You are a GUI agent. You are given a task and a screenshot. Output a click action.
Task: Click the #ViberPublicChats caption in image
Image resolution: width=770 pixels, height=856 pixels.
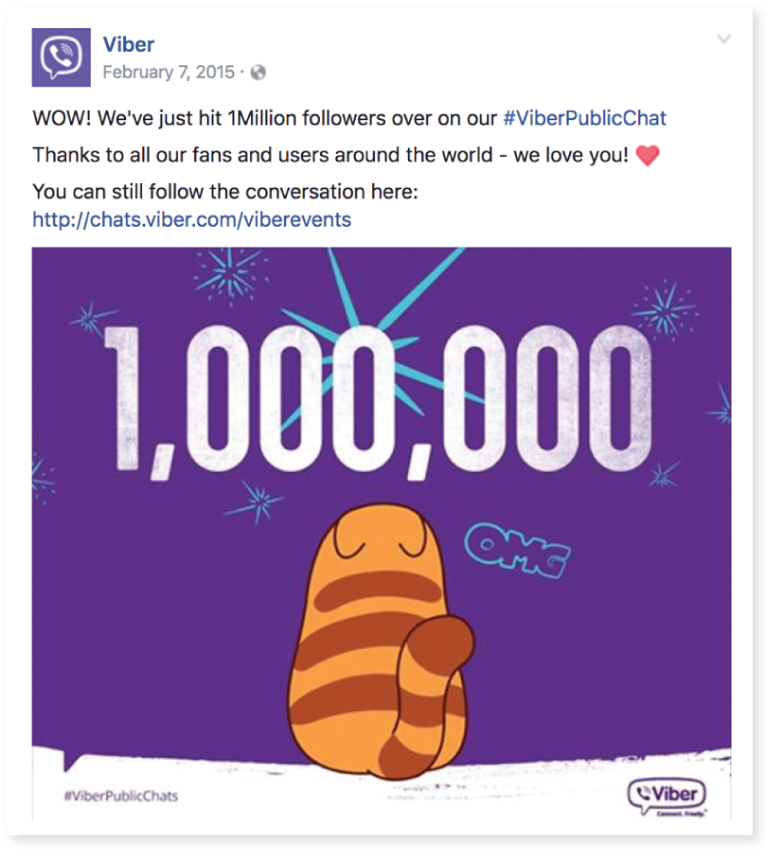point(121,797)
